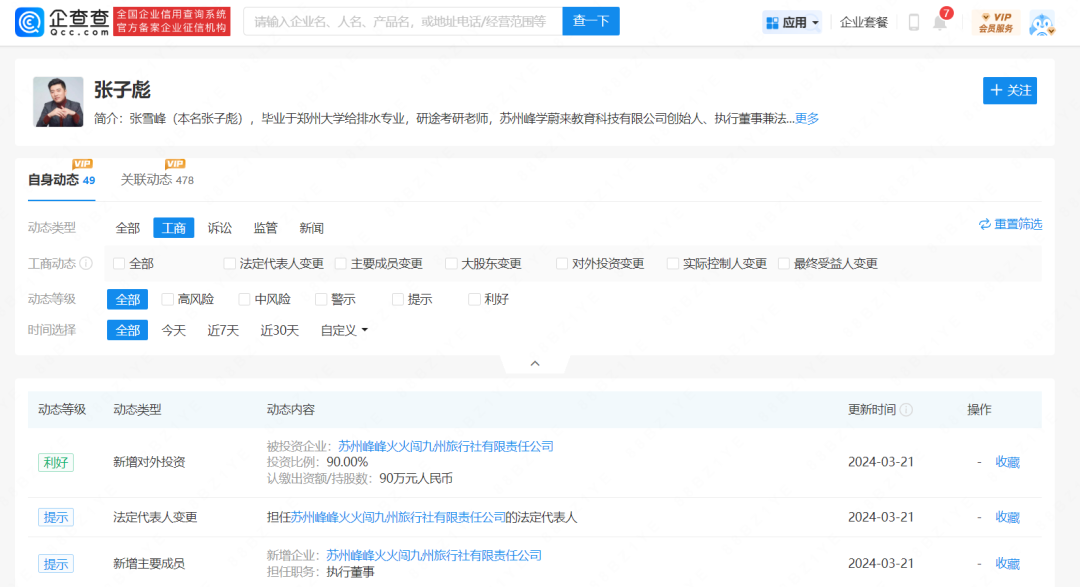Click the info icon on 更新时间 column
Viewport: 1080px width, 587px height.
click(906, 410)
